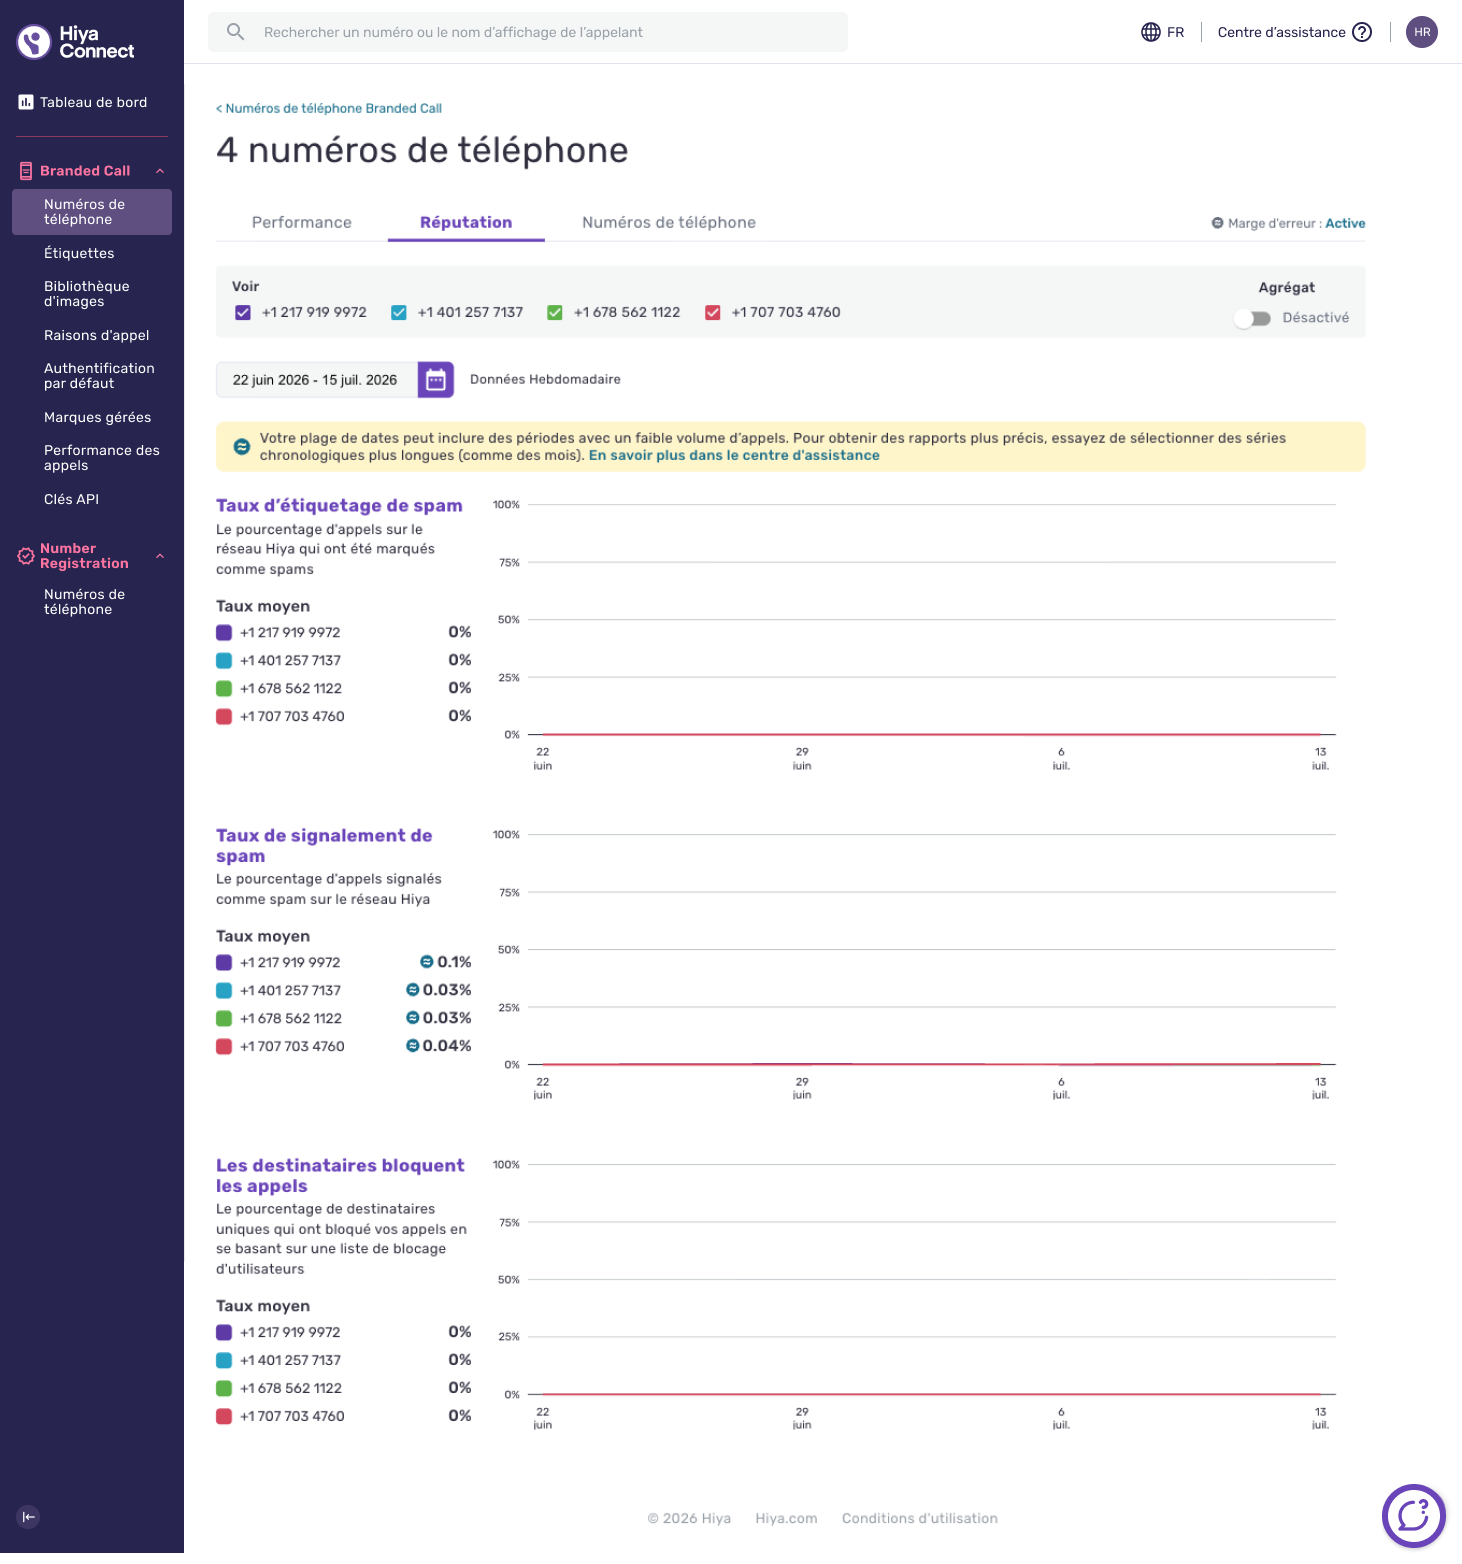Collapse the sidebar with the arrow icon
The height and width of the screenshot is (1564, 1462).
pos(29,1517)
